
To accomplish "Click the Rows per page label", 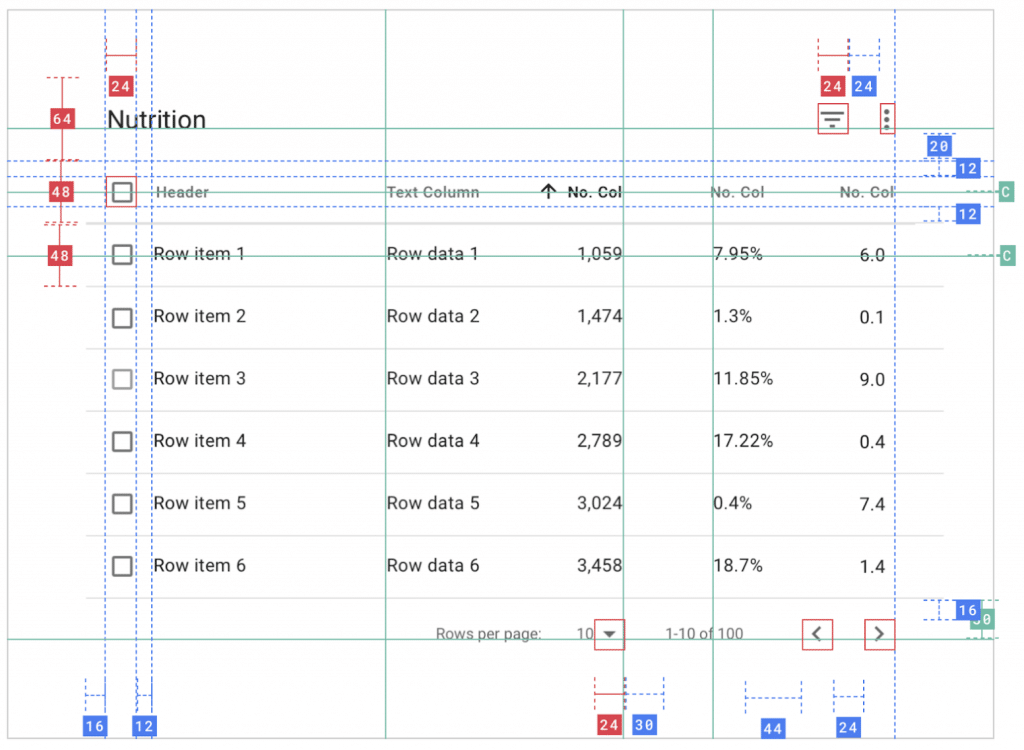I will (488, 634).
